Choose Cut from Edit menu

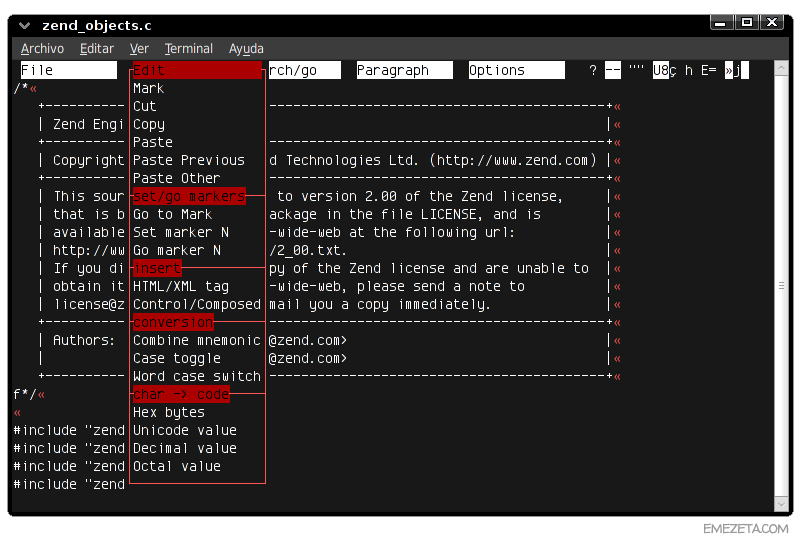[x=144, y=106]
